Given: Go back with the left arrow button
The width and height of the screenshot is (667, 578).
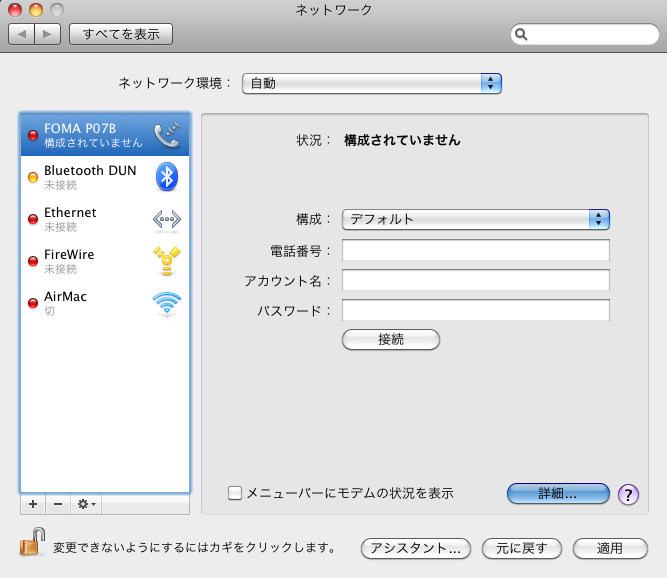Looking at the screenshot, I should click(22, 34).
